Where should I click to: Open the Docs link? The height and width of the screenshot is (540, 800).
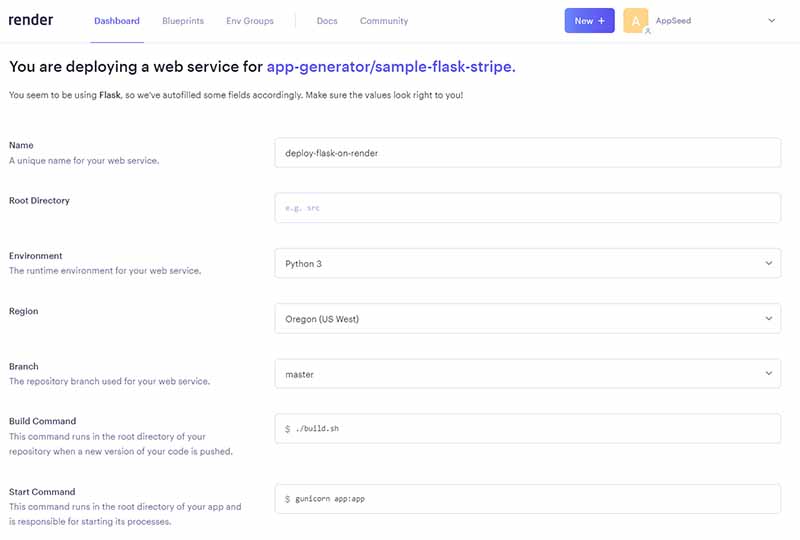click(x=327, y=21)
